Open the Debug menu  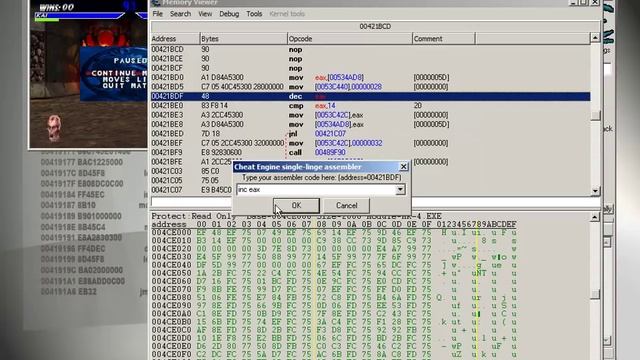coord(229,14)
